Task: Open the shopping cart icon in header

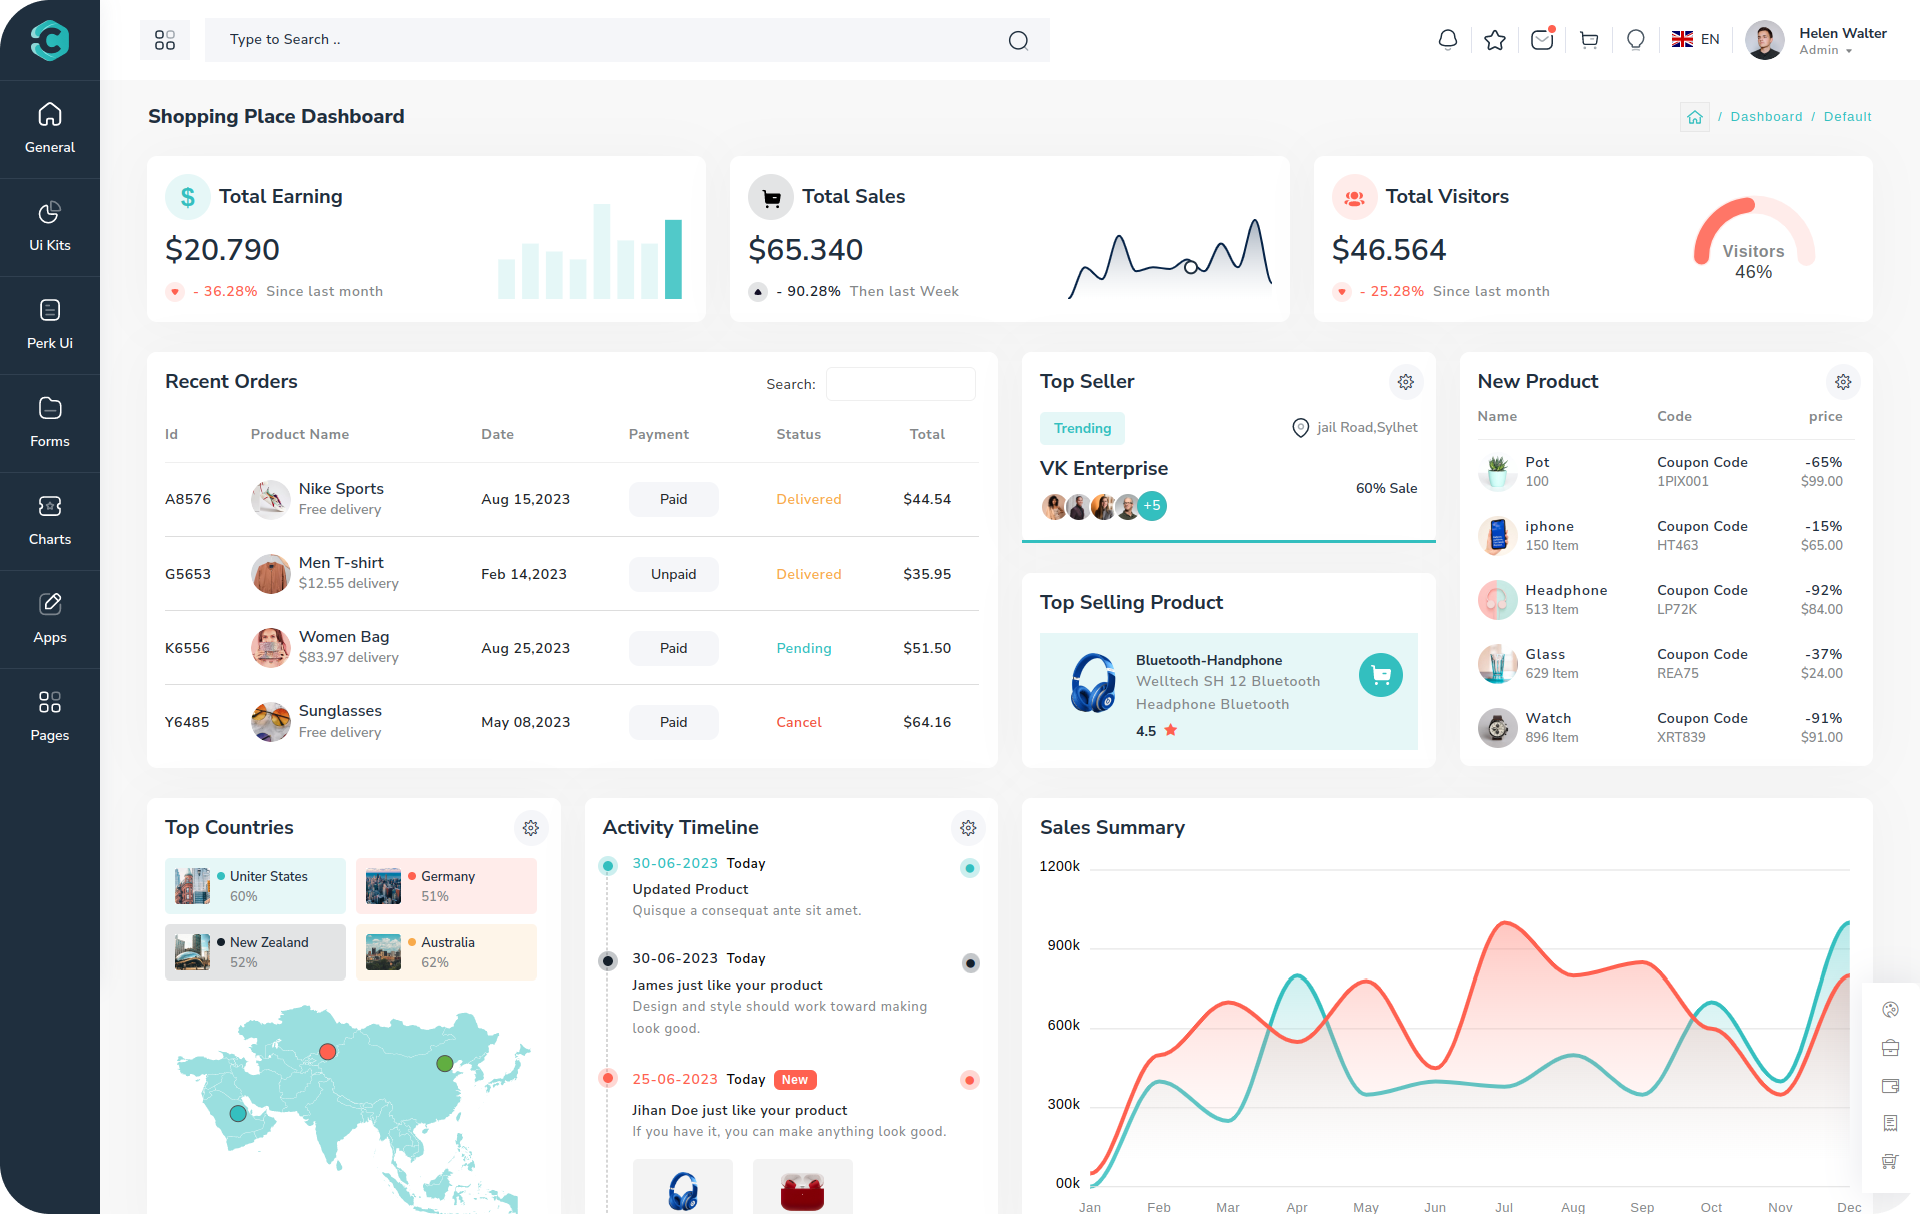Action: tap(1589, 40)
